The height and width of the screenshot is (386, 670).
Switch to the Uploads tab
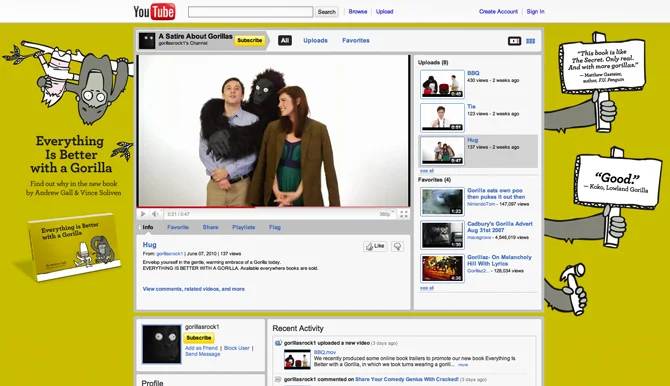(315, 41)
